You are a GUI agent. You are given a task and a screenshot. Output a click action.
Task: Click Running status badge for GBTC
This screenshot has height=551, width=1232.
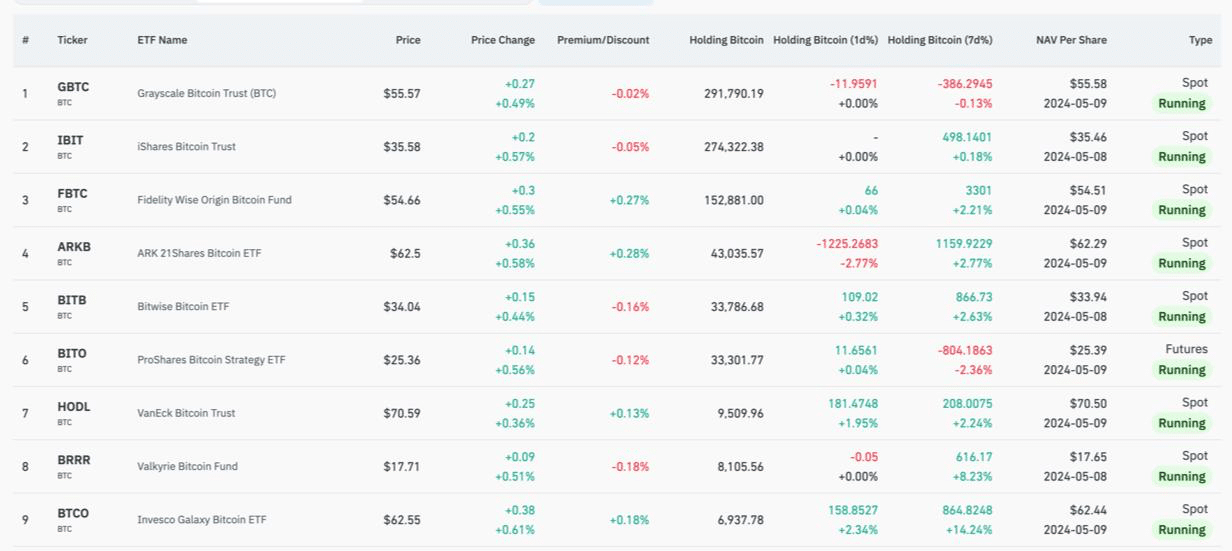(x=1181, y=103)
